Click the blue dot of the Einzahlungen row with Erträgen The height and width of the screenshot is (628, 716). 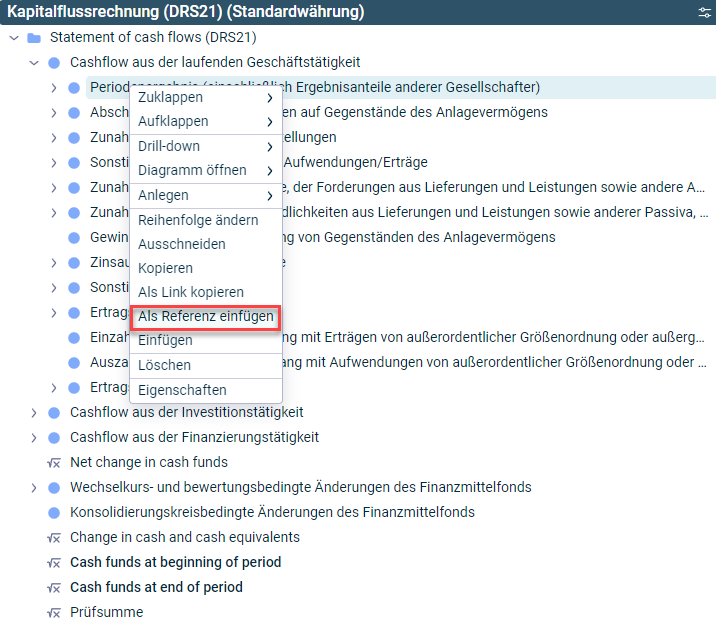[74, 338]
